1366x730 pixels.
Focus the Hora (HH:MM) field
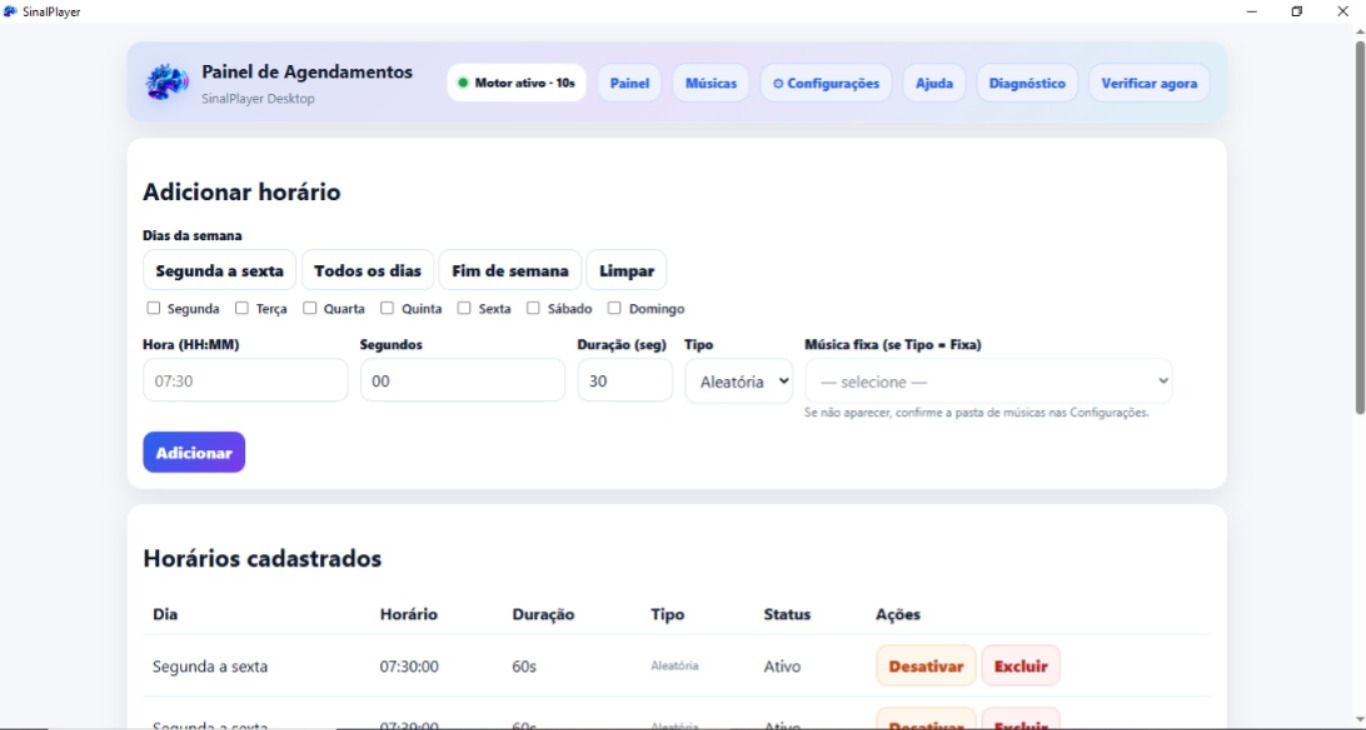tap(246, 381)
